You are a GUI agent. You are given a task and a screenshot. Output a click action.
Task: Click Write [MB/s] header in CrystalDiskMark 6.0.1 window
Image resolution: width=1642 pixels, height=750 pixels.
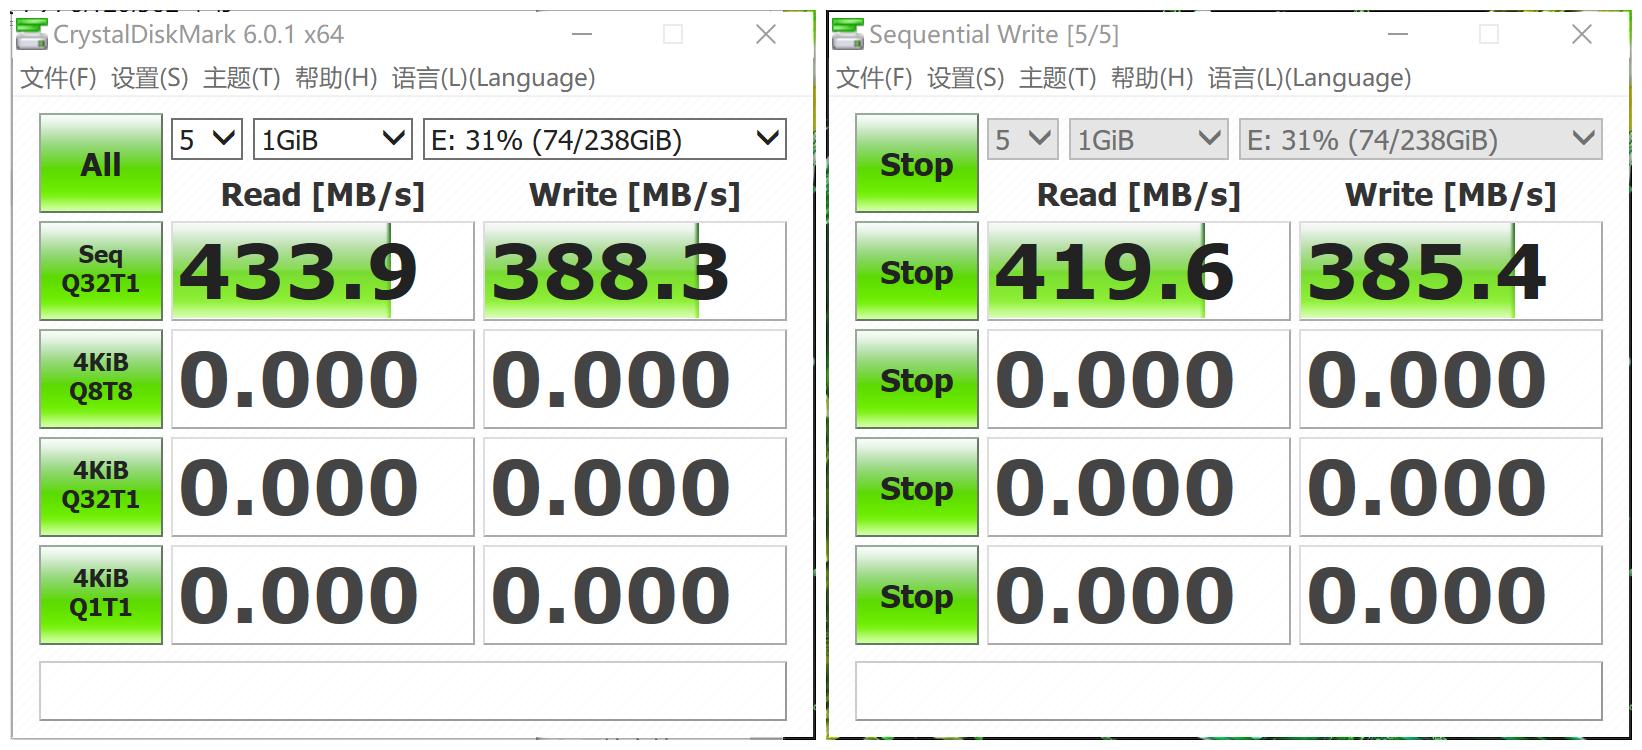pyautogui.click(x=635, y=195)
